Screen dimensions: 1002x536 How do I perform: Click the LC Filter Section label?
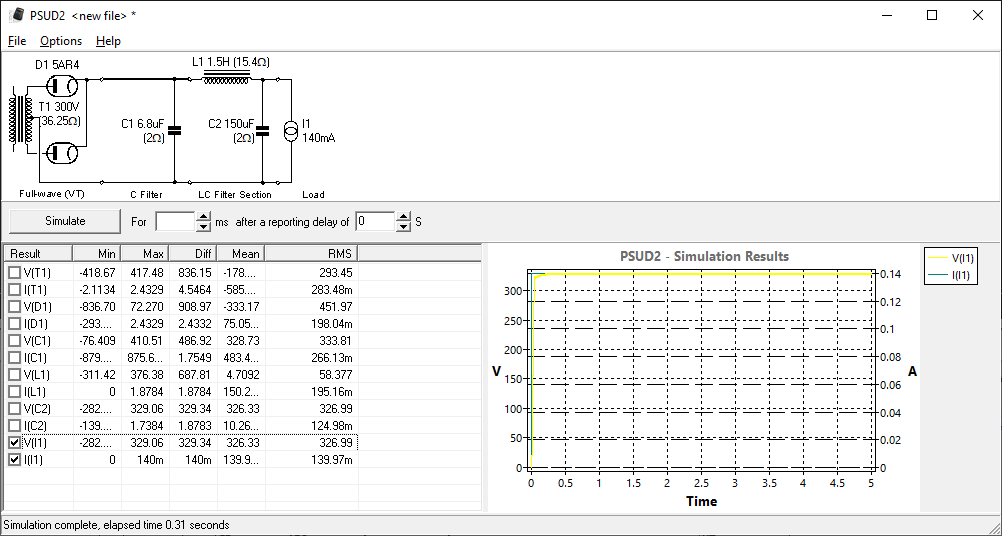point(235,194)
